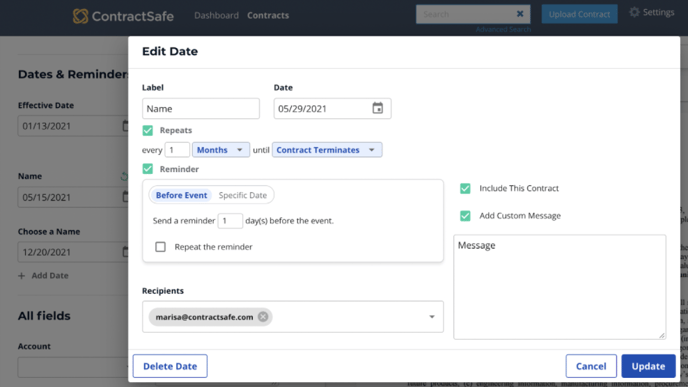688x387 pixels.
Task: Go to the Dashboard nav item
Action: [x=216, y=15]
